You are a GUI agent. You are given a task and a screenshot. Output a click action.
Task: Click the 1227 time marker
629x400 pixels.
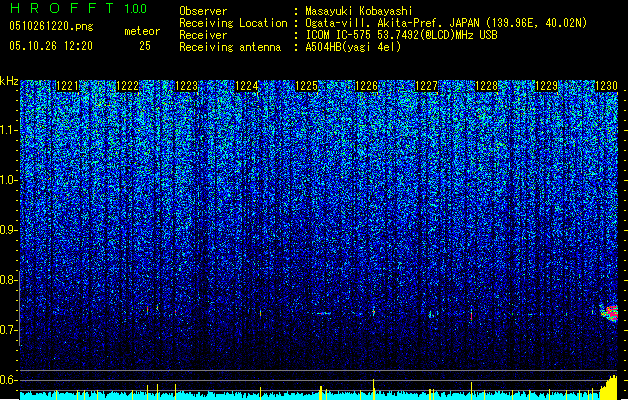(426, 86)
